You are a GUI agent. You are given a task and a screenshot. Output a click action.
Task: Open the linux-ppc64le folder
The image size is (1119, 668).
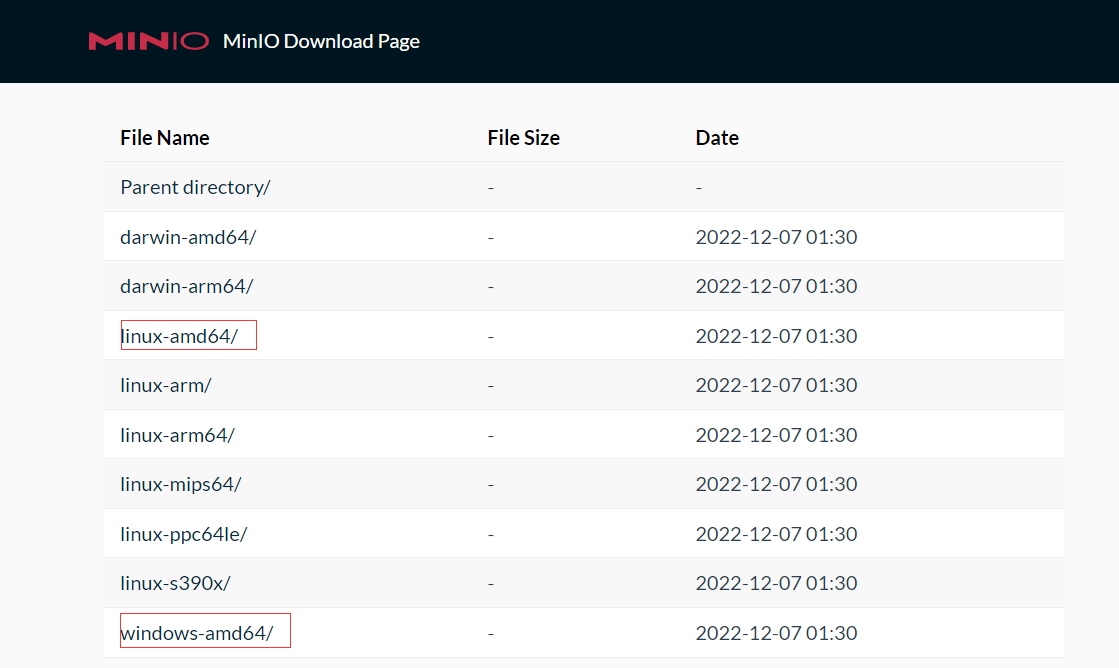click(x=183, y=534)
